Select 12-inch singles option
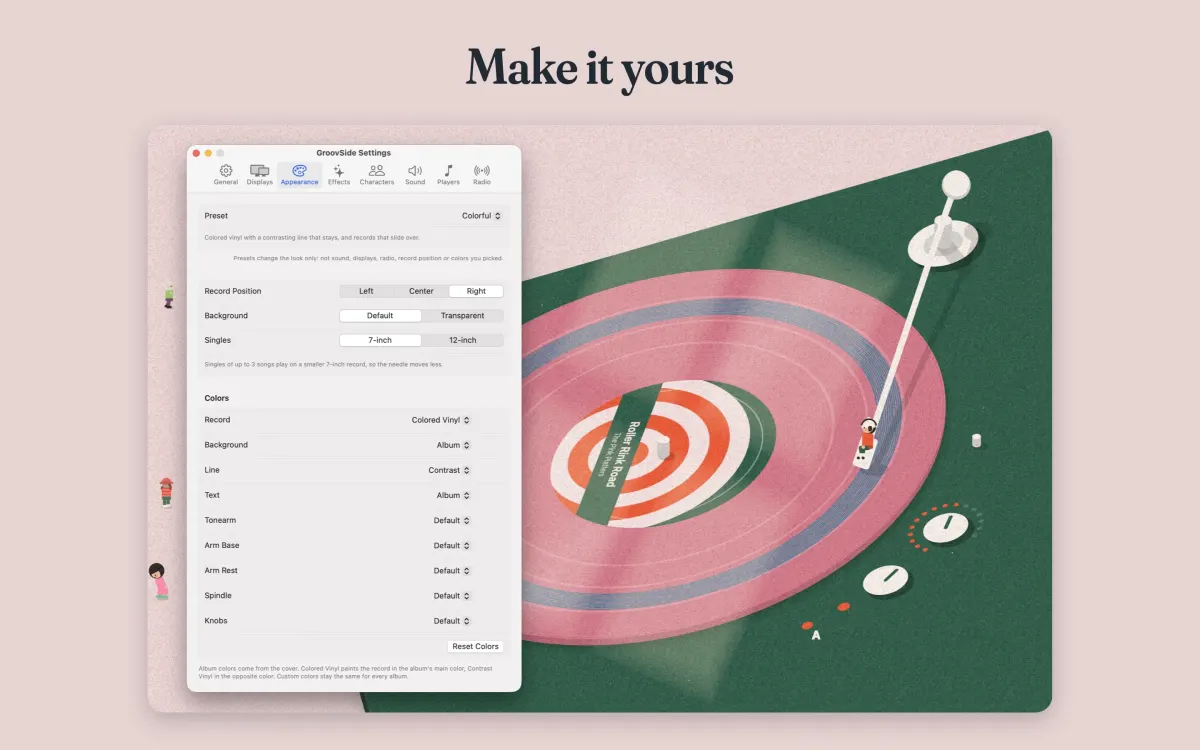This screenshot has height=750, width=1200. (462, 340)
